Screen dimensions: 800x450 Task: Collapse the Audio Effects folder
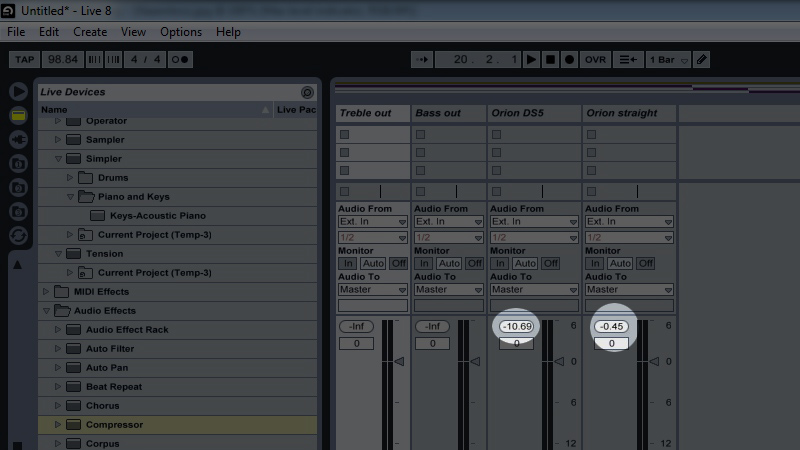pyautogui.click(x=45, y=310)
